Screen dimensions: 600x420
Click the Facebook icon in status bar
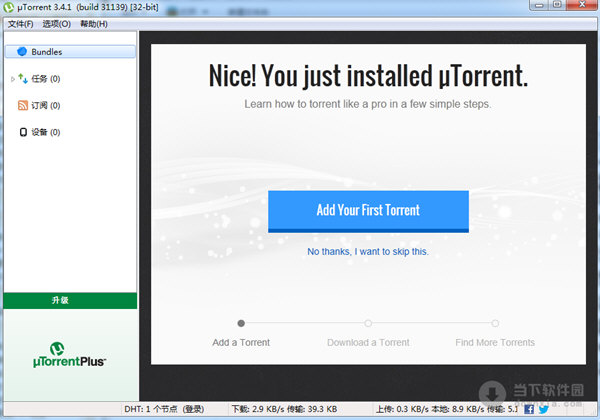click(529, 409)
